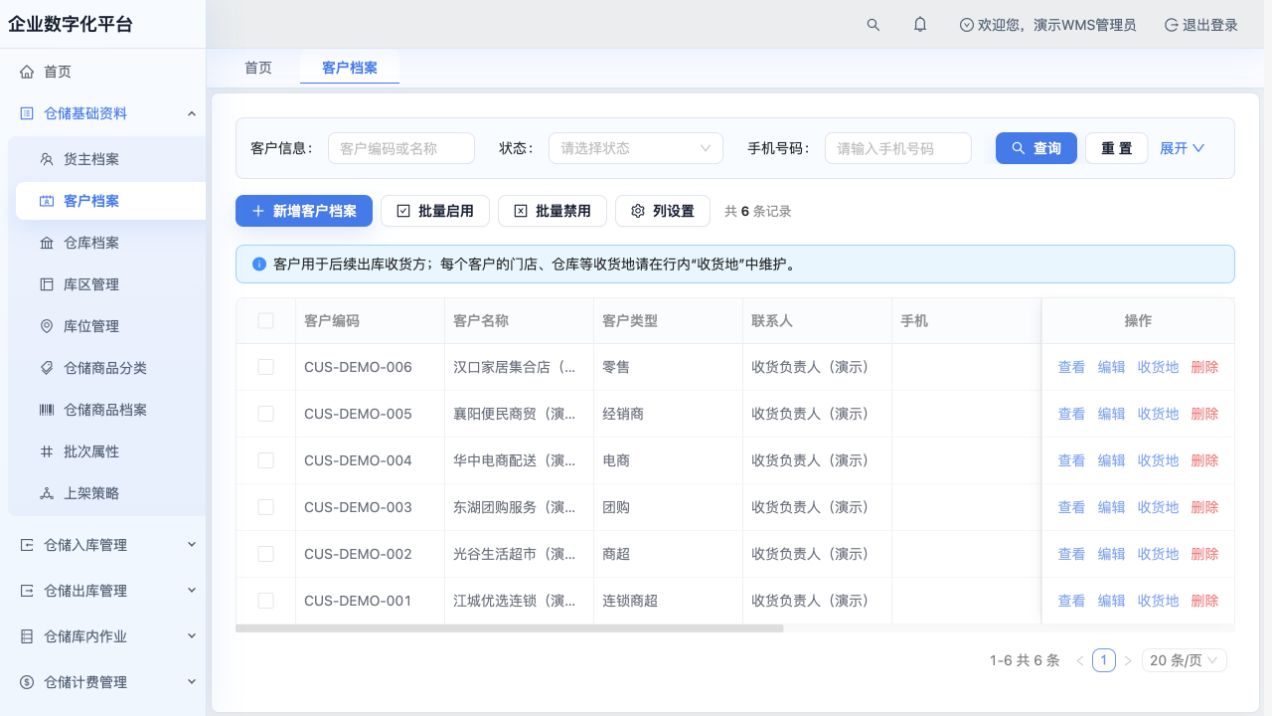Click 批量启用 button

435,211
